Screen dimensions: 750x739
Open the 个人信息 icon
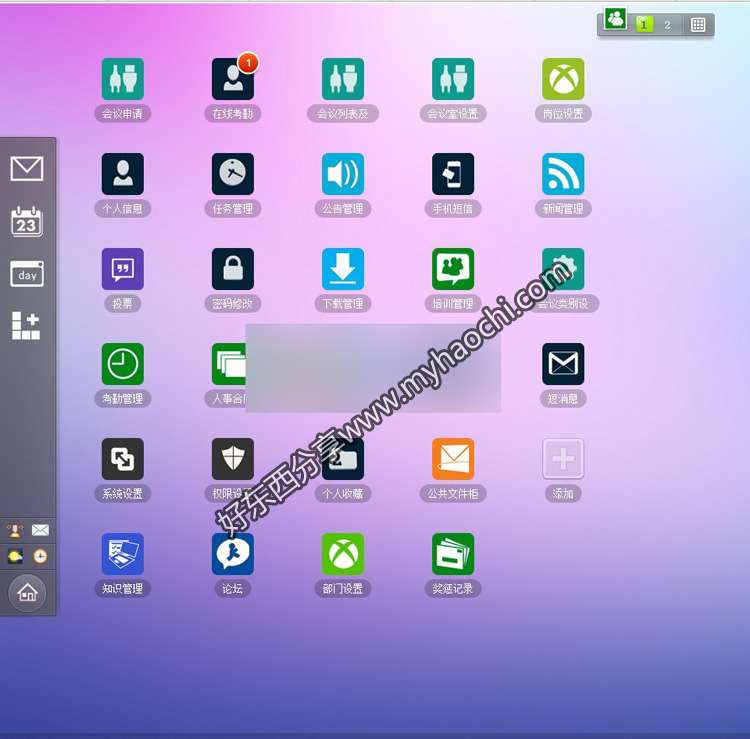pyautogui.click(x=122, y=174)
